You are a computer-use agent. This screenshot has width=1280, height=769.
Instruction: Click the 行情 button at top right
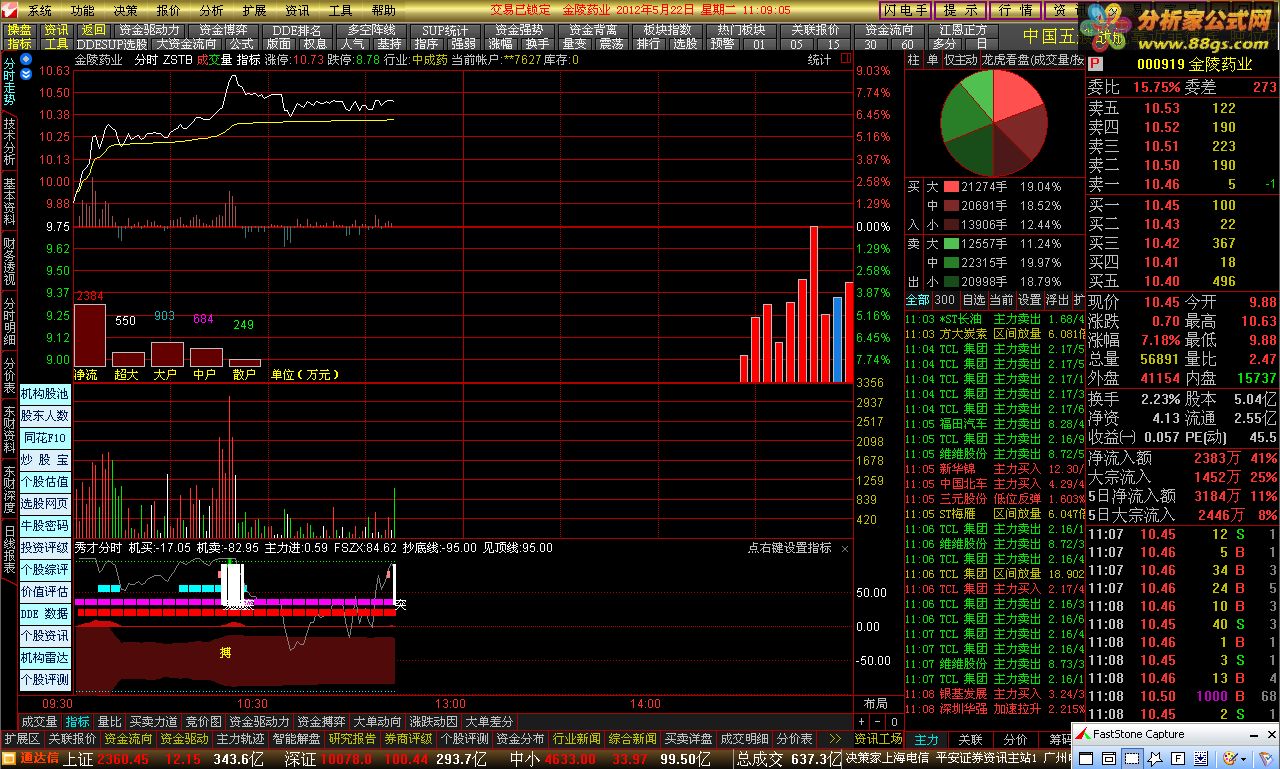click(1015, 10)
